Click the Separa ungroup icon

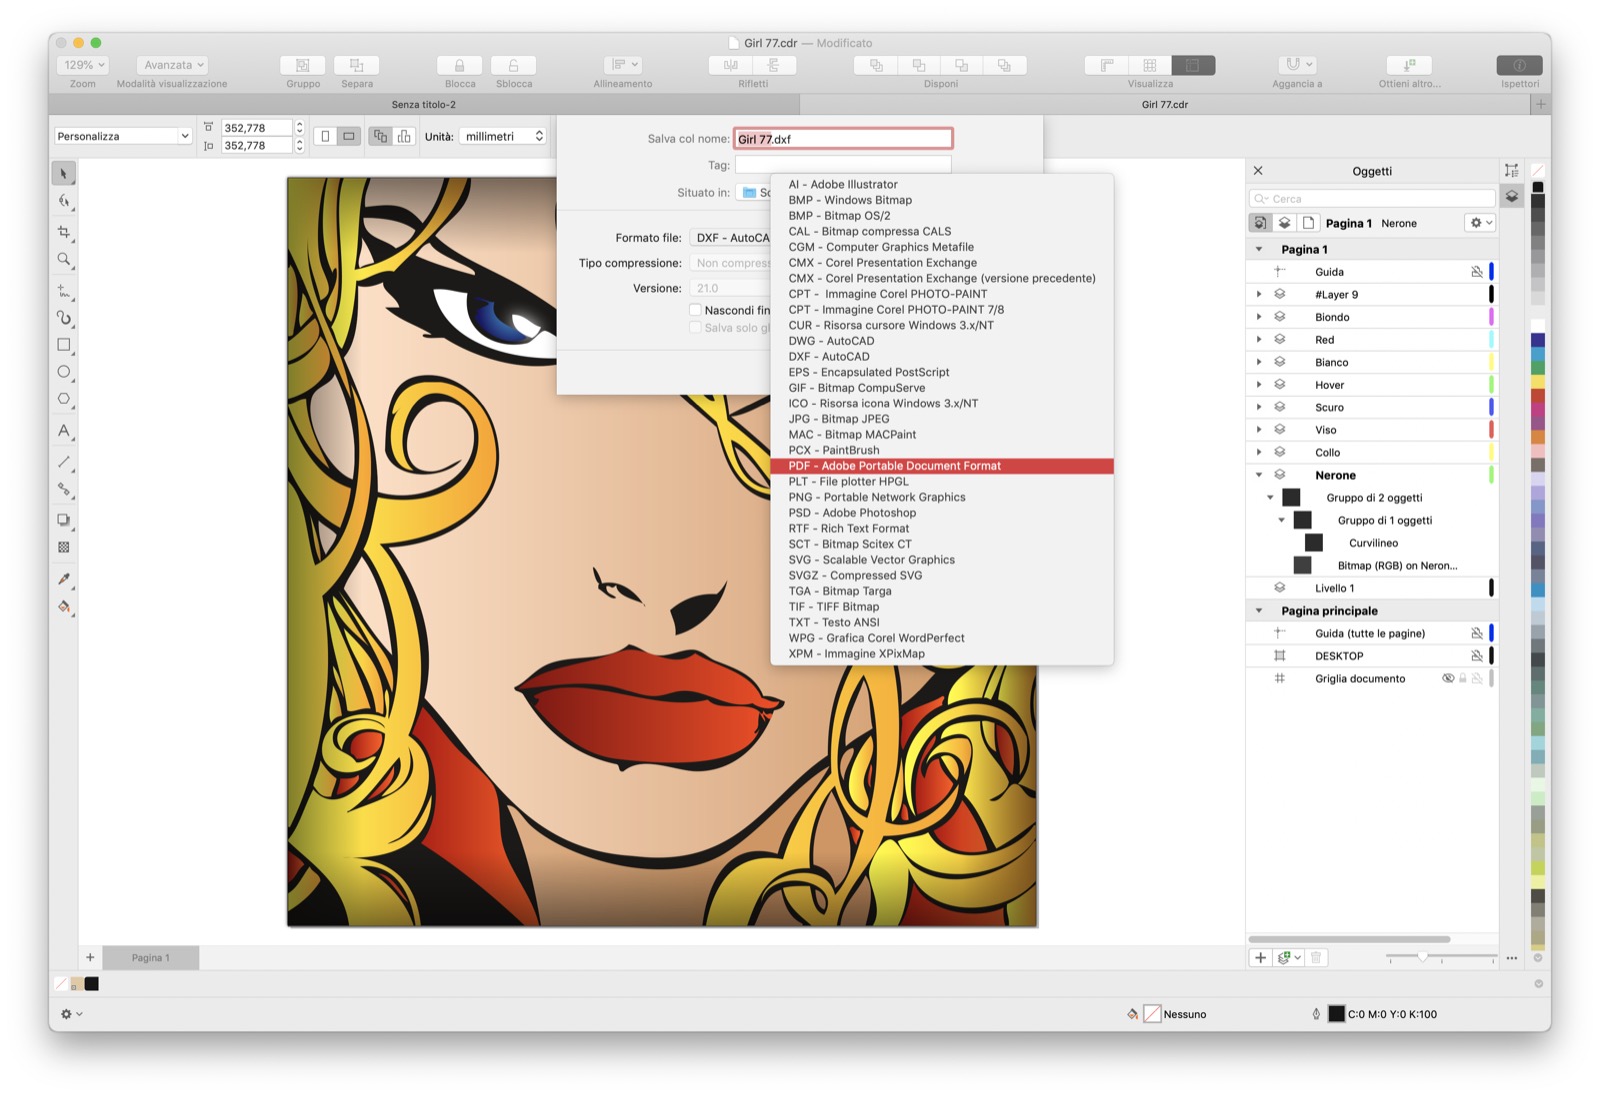356,65
